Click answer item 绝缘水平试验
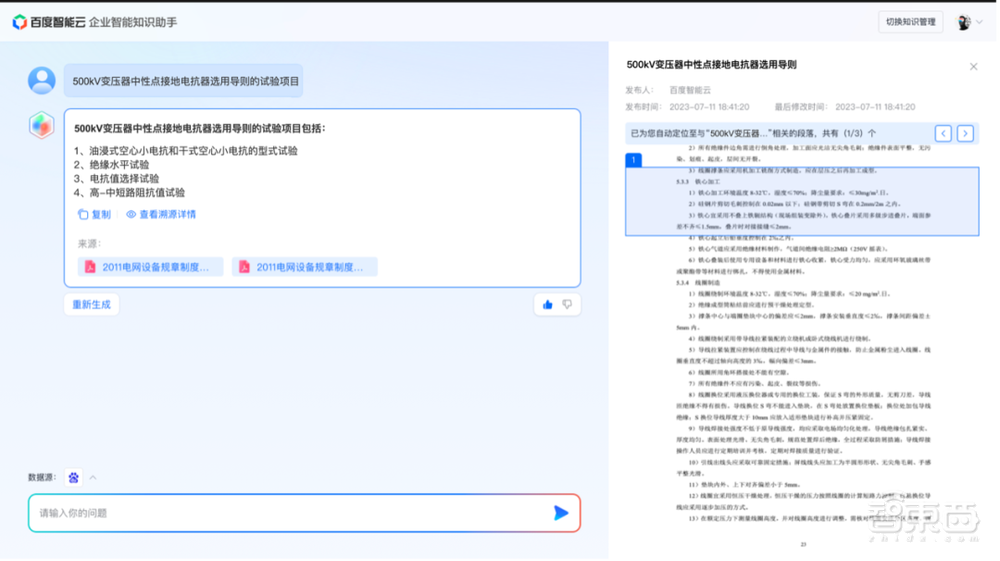Viewport: 1000px width, 561px height. click(112, 165)
